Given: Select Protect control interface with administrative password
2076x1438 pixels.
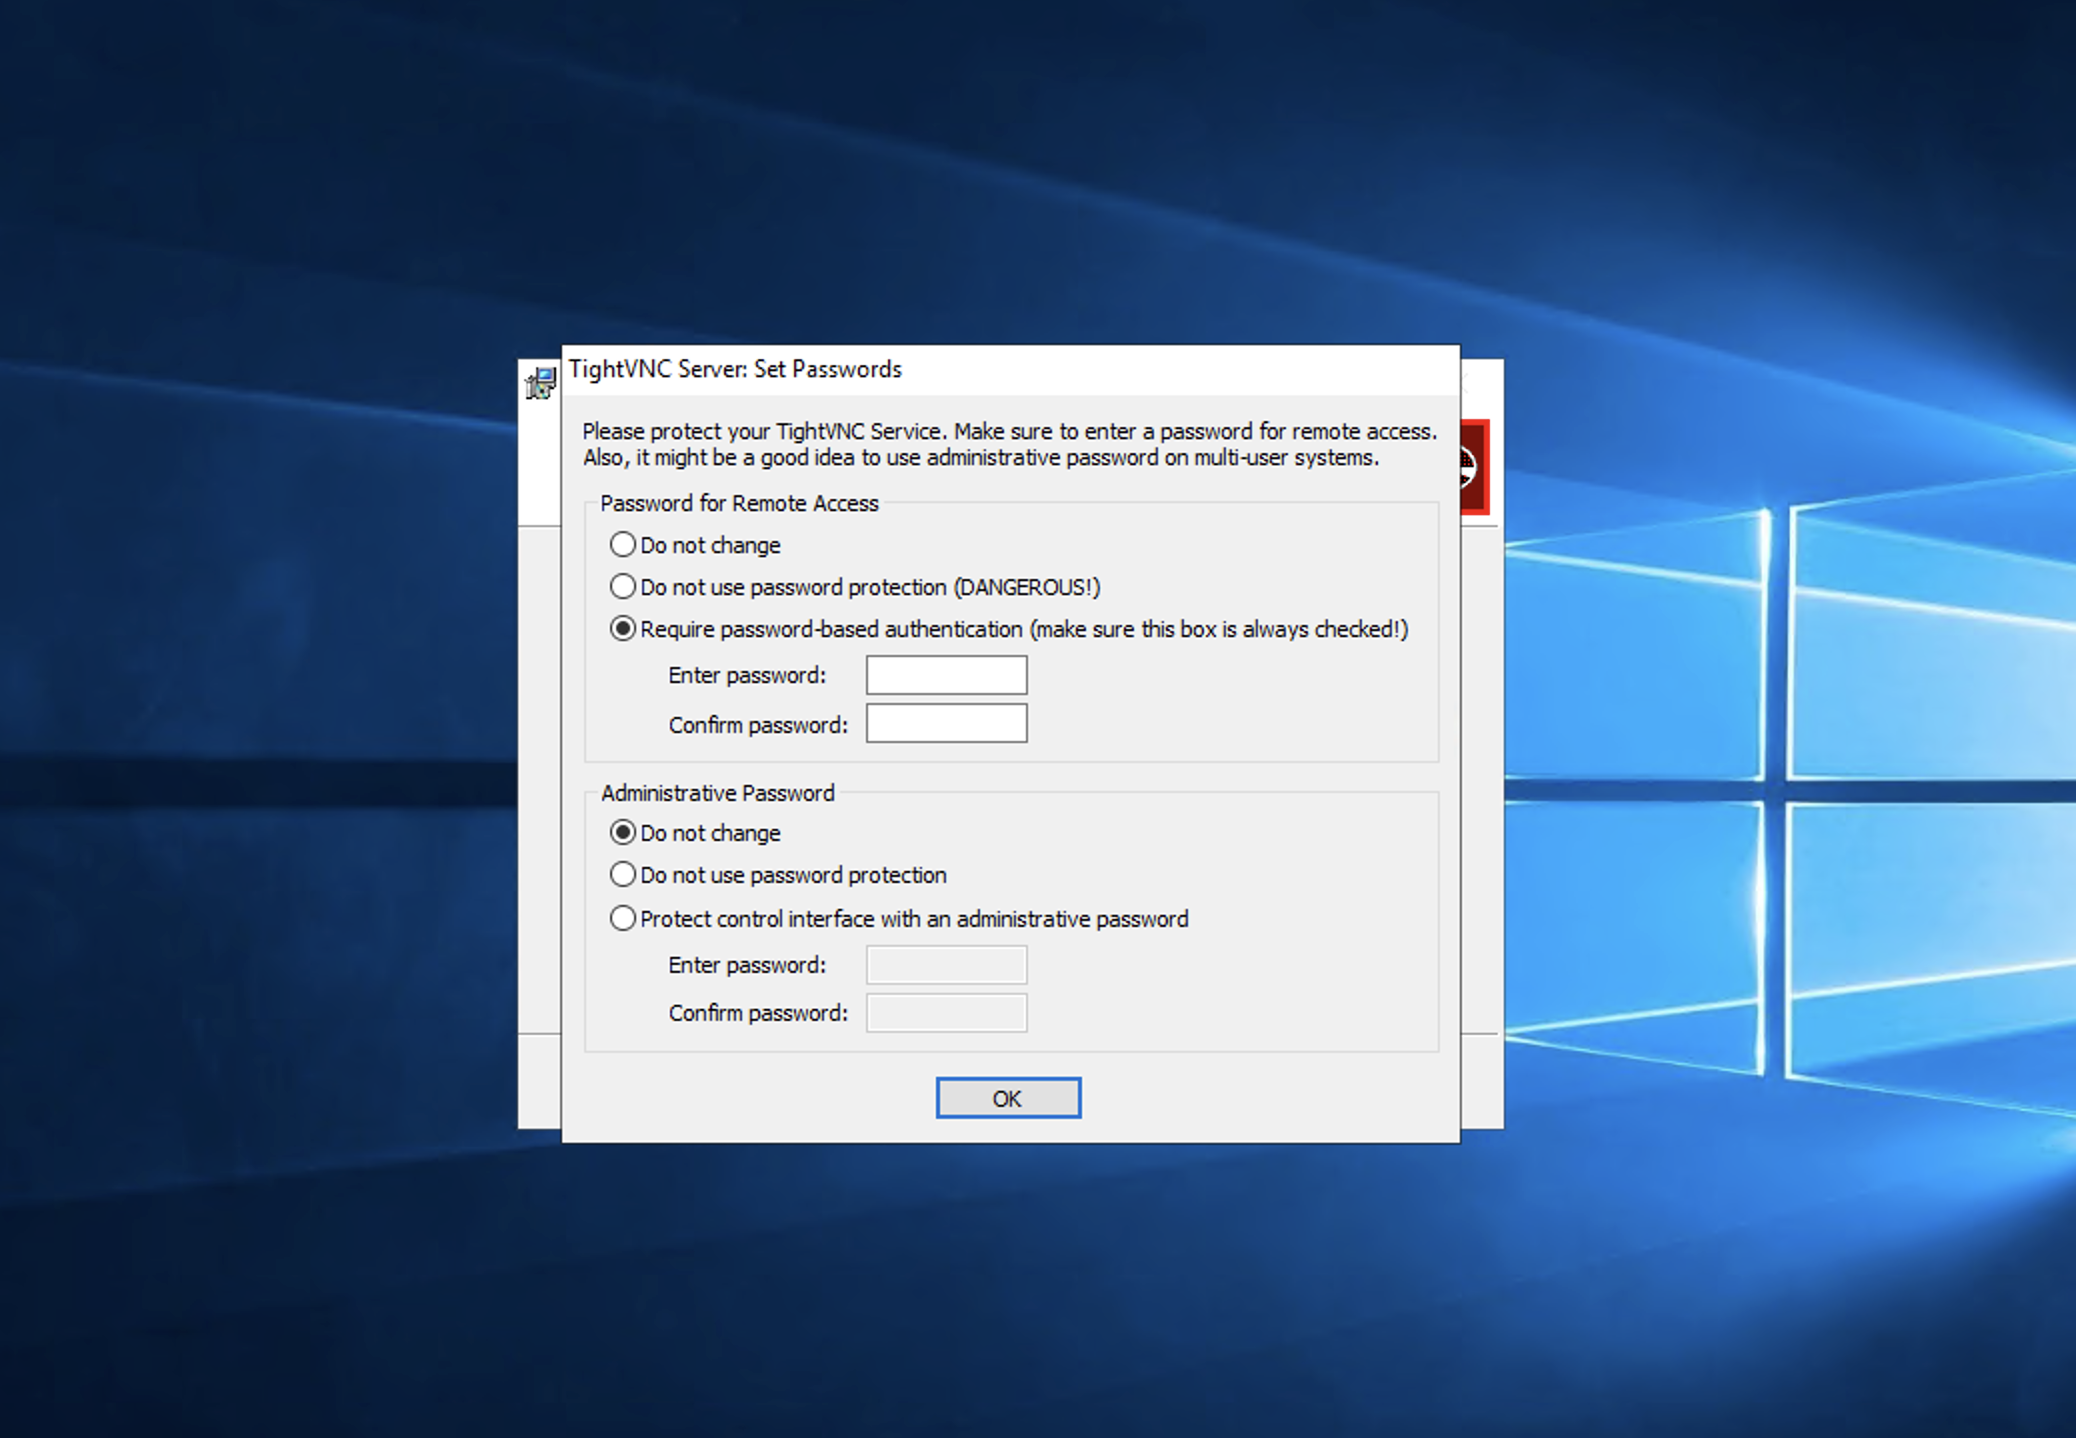Looking at the screenshot, I should click(x=623, y=918).
